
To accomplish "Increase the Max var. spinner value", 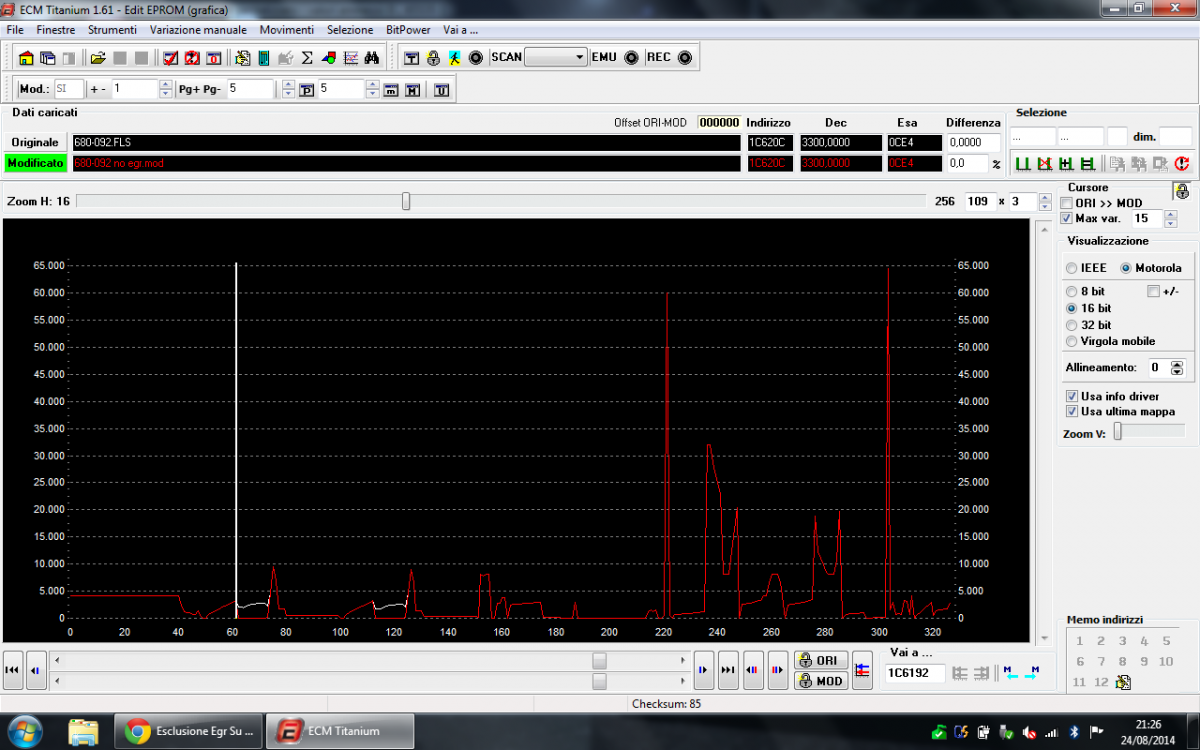I will click(x=1170, y=214).
